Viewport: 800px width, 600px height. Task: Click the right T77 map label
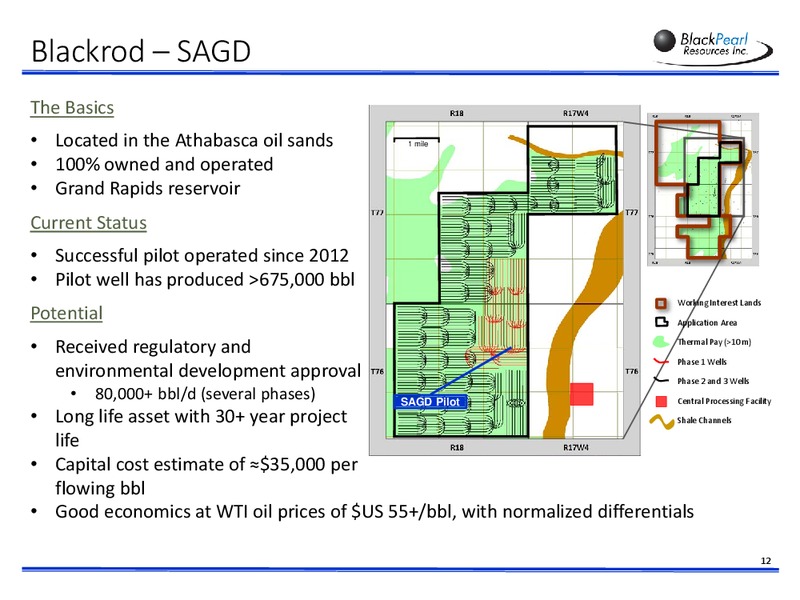[632, 212]
